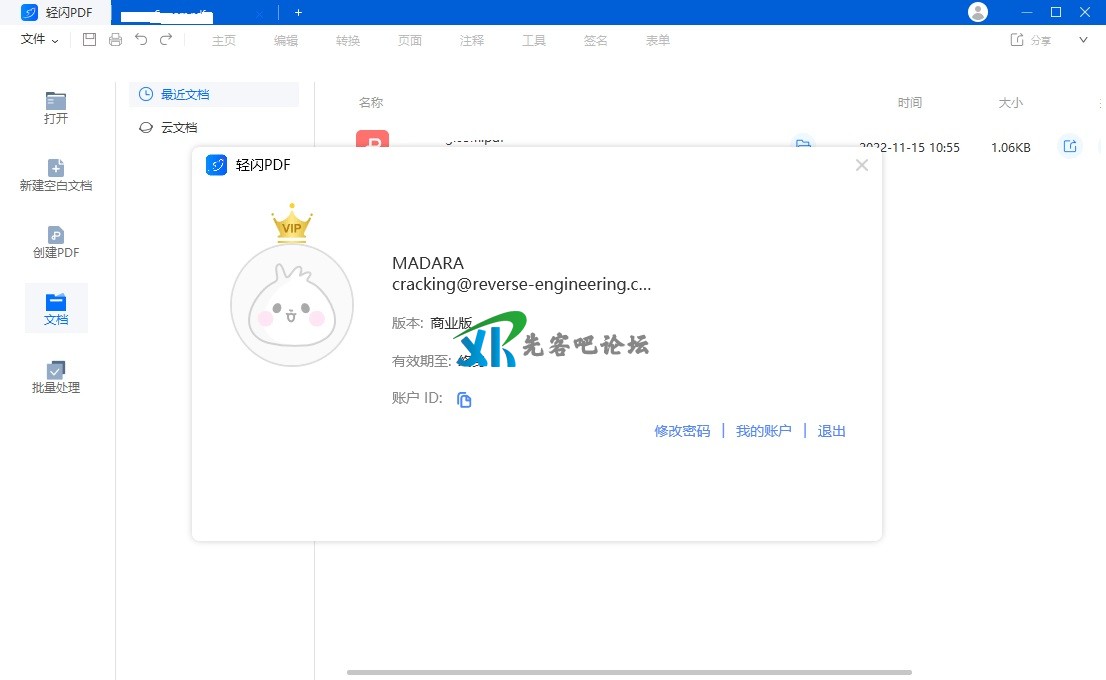Screen dimensions: 1106x680
Task: Expand the ribbon chevron at top right
Action: (1083, 40)
